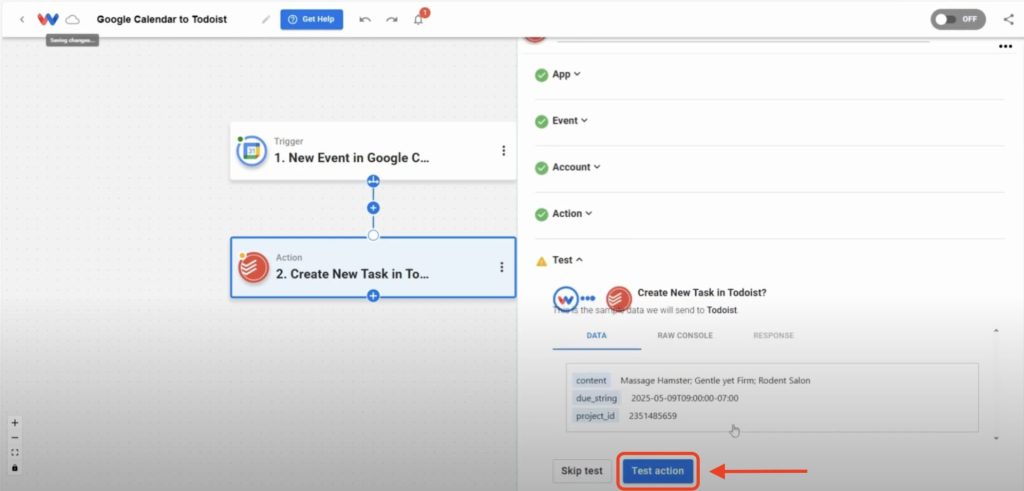
Task: Select the Google Calendar trigger step
Action: tap(373, 151)
